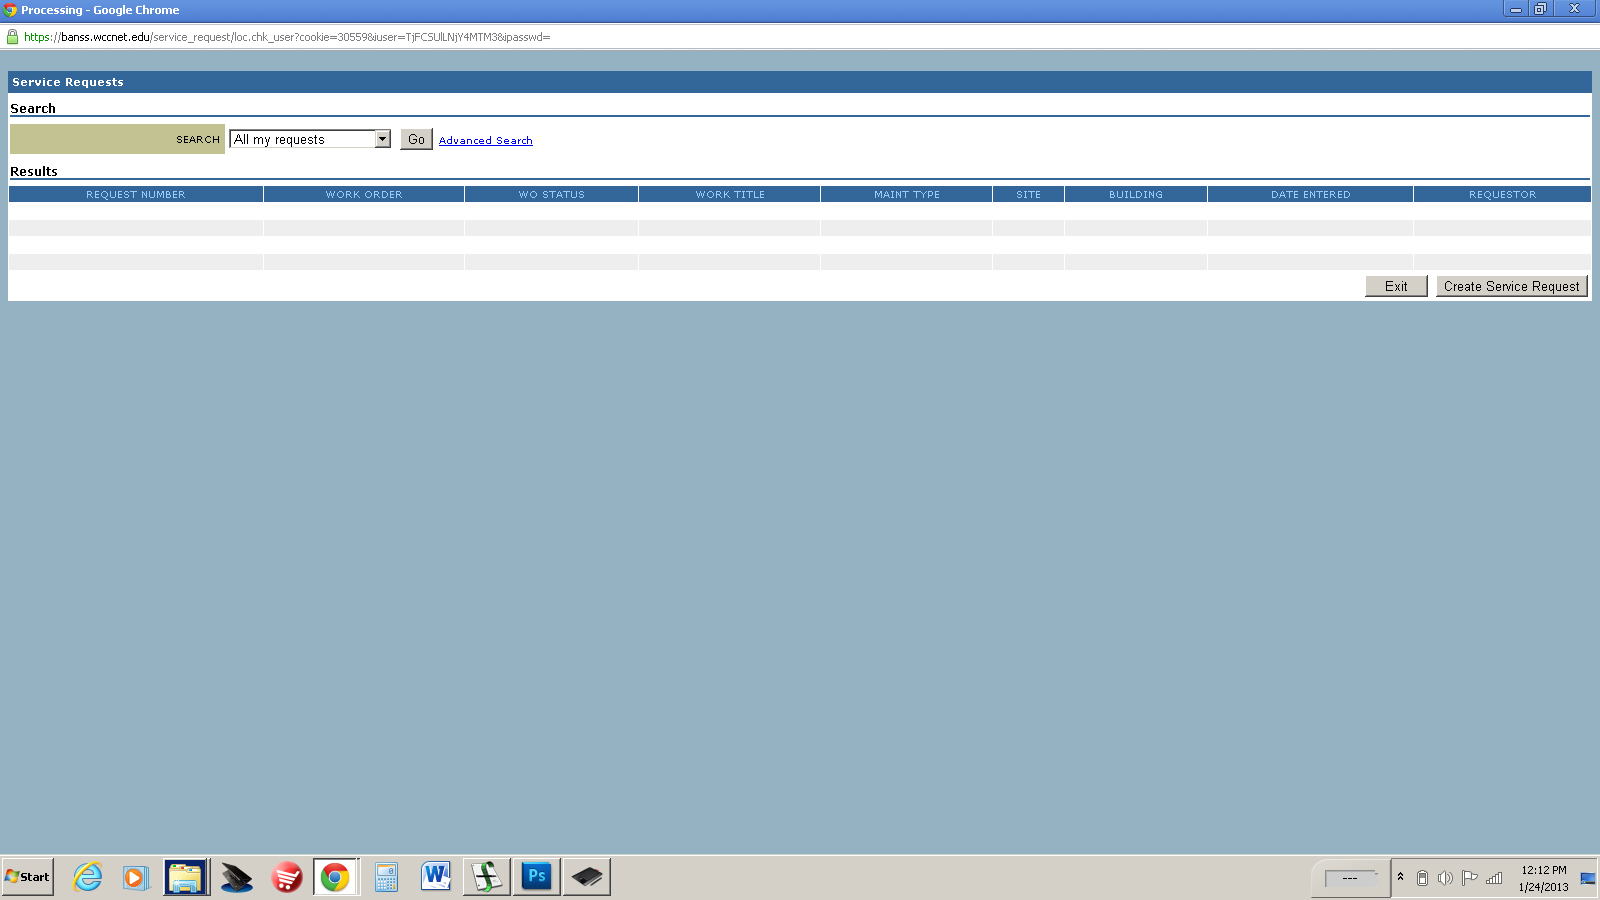This screenshot has width=1600, height=900.
Task: Click the Work Title column header
Action: (730, 194)
